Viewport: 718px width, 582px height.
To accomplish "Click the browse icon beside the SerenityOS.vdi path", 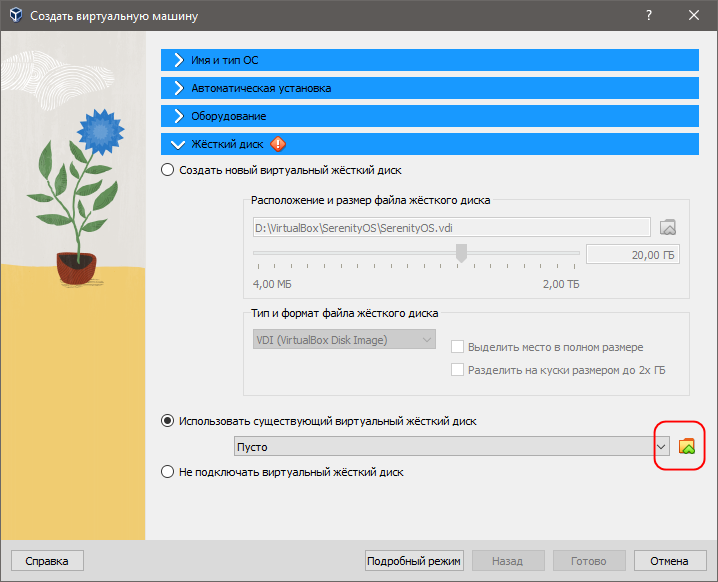I will tap(668, 227).
